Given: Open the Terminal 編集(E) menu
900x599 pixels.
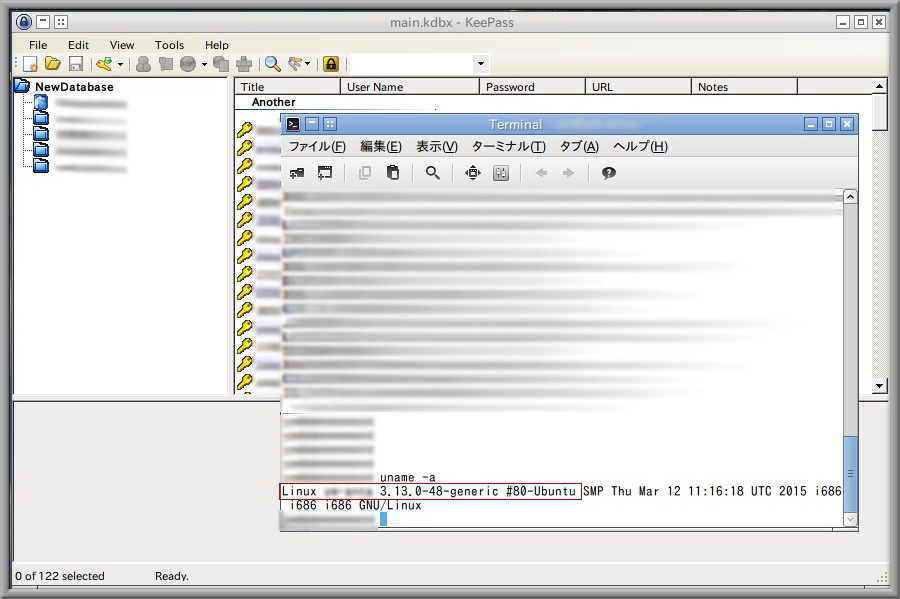Looking at the screenshot, I should point(381,147).
